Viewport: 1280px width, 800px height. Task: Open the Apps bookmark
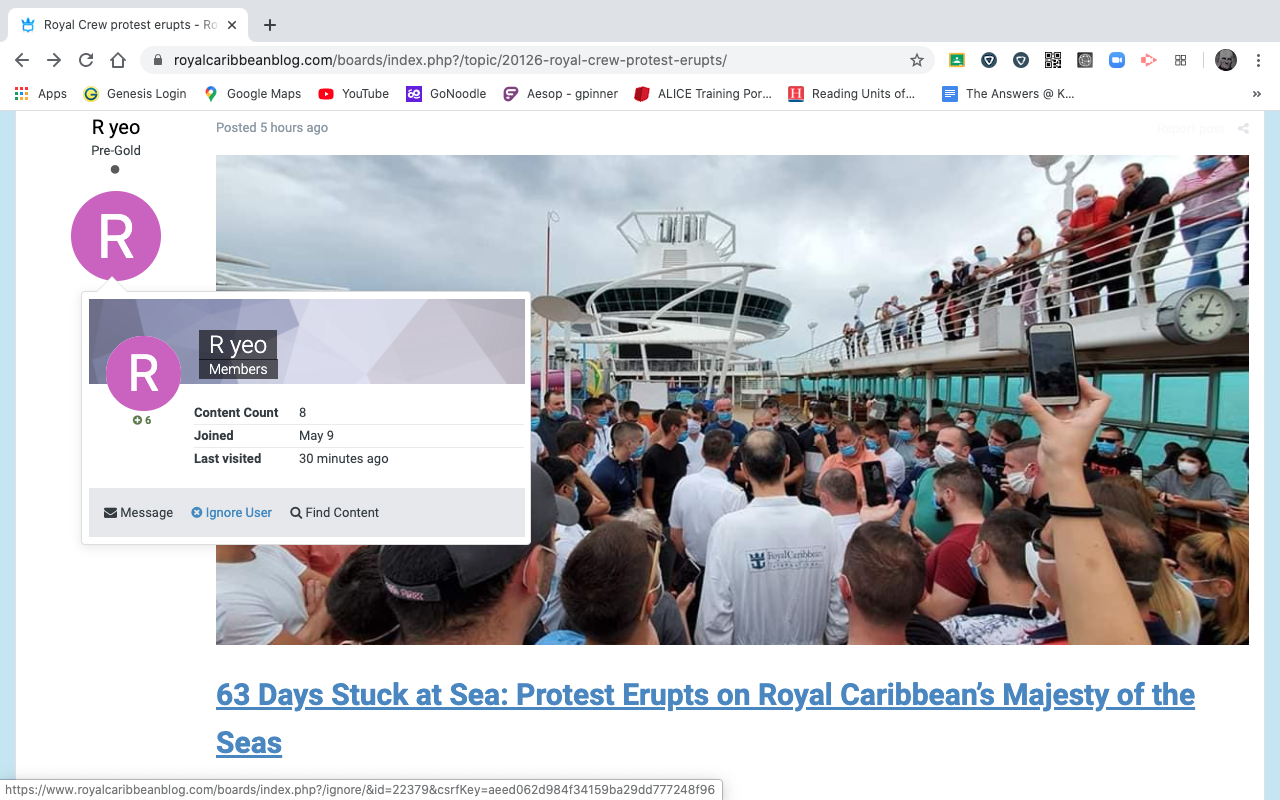coord(41,94)
